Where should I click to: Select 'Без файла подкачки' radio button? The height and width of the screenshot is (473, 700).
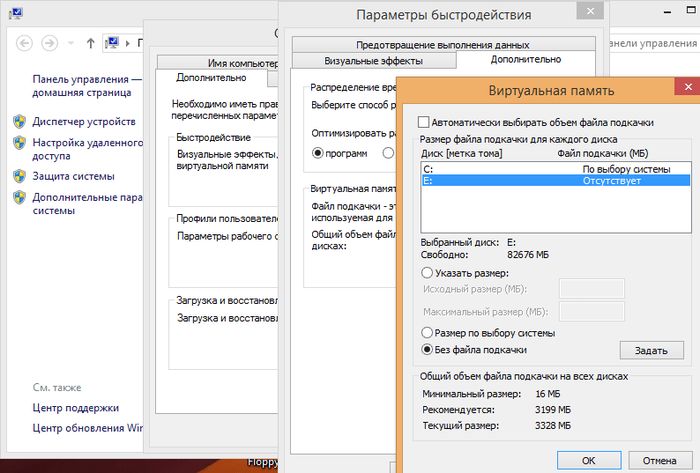coord(428,349)
